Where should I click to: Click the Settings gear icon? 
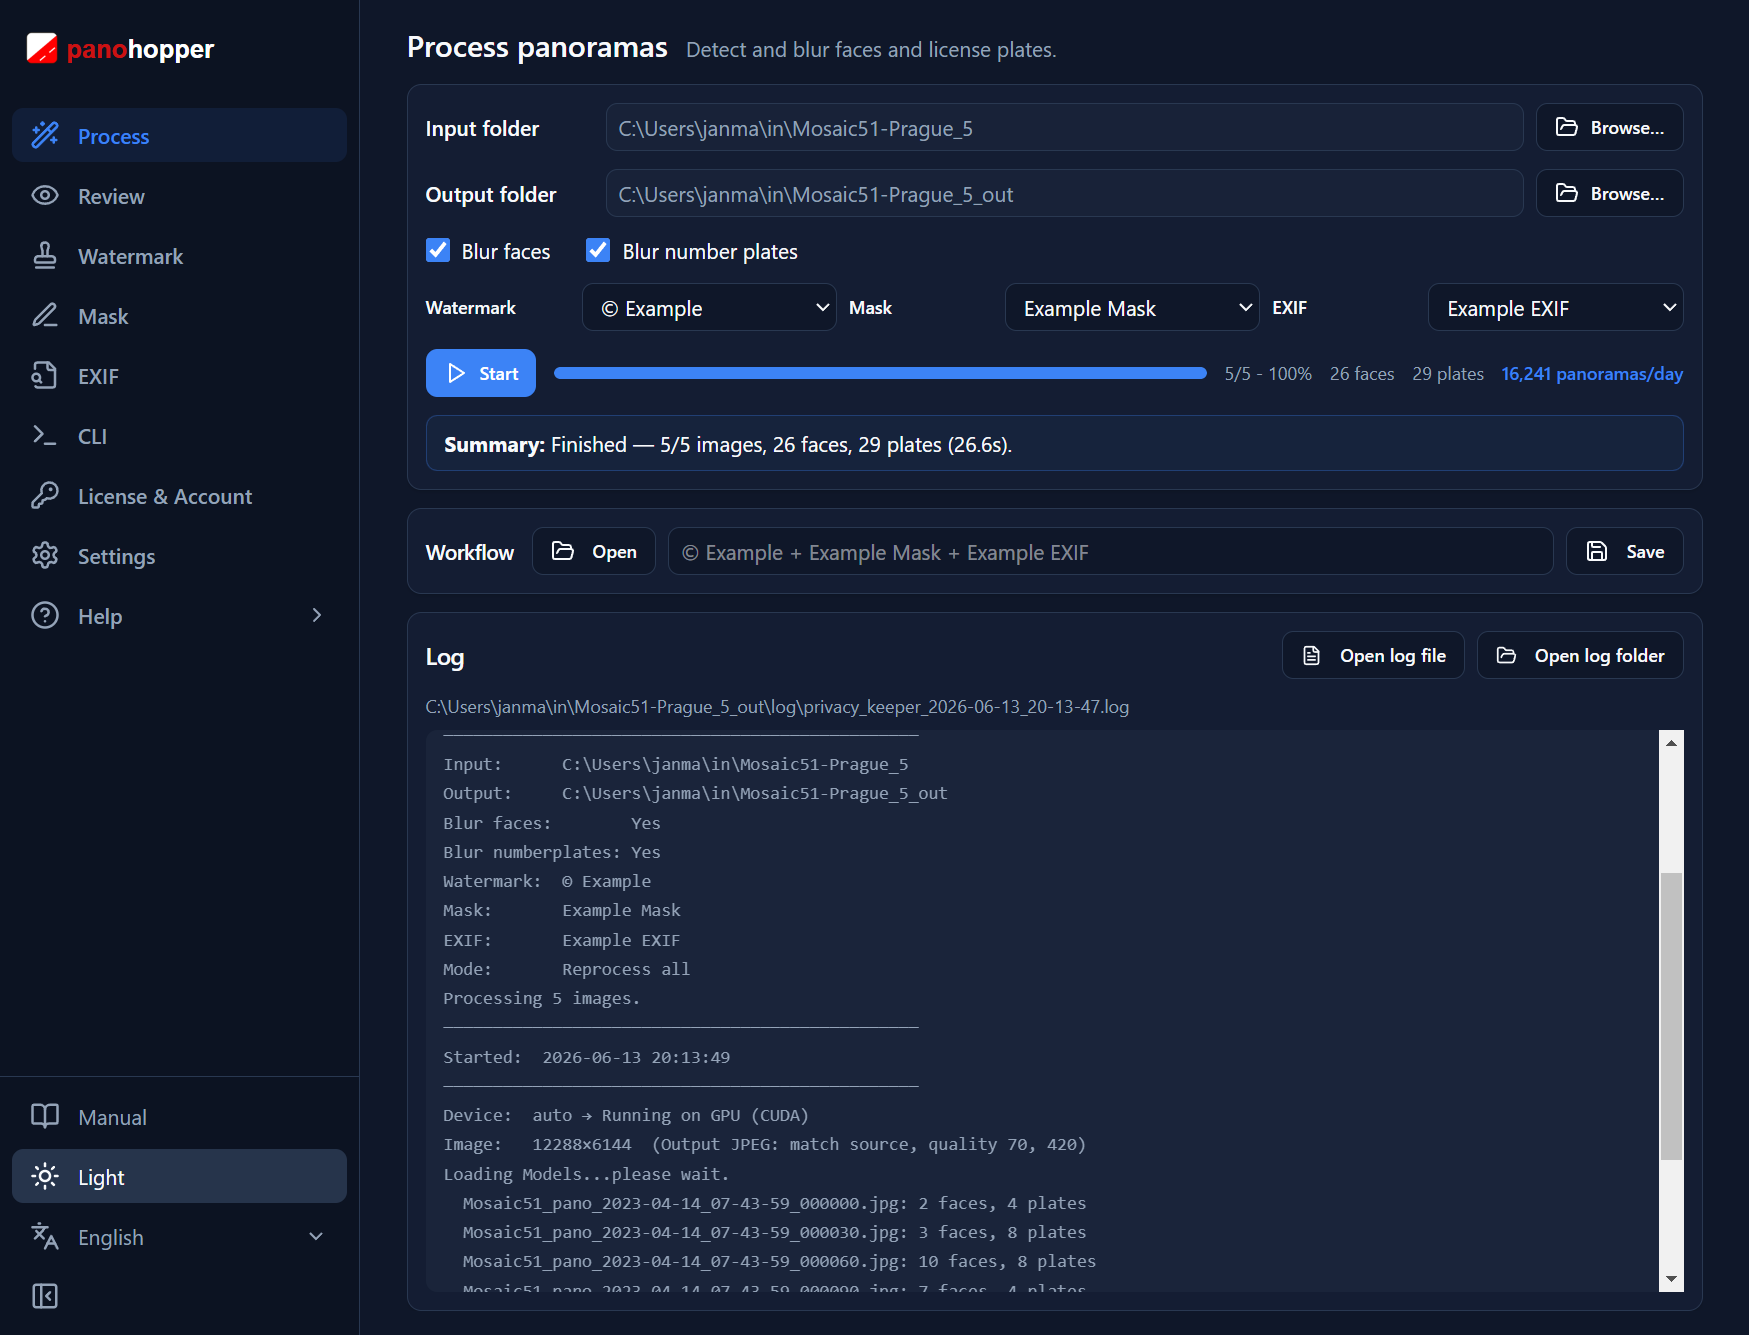coord(45,555)
